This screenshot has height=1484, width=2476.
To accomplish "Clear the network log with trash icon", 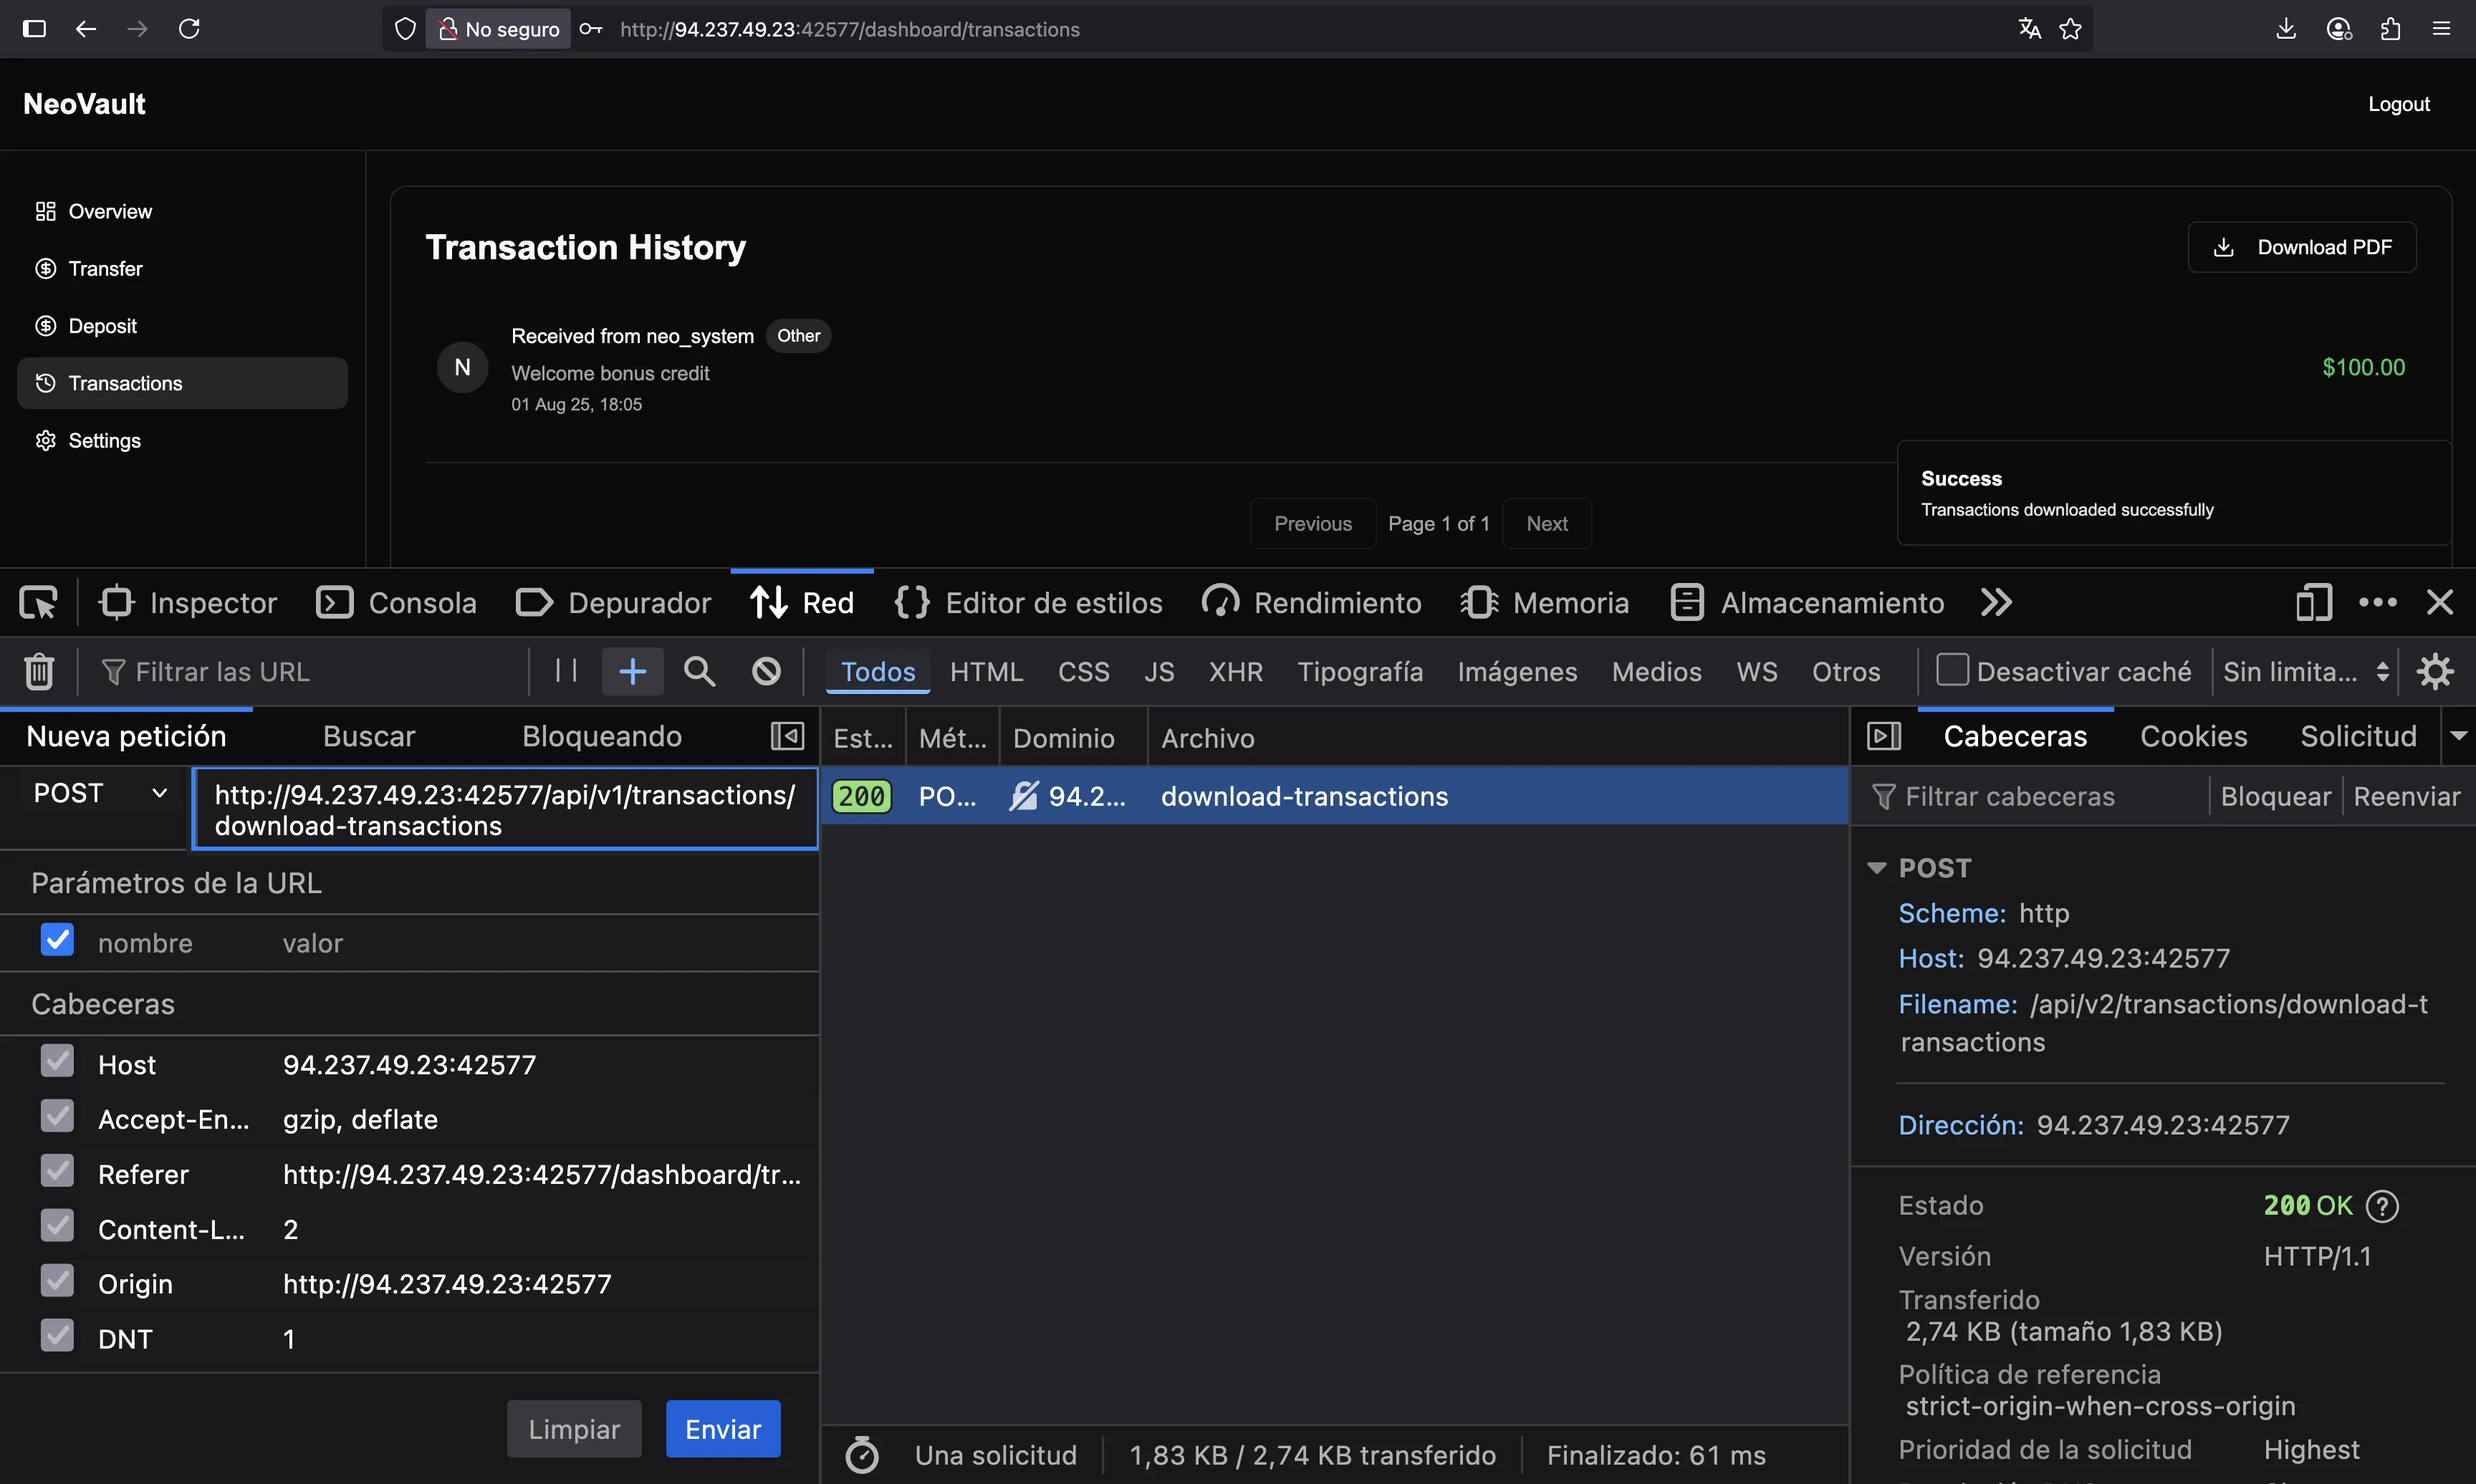I will [x=39, y=671].
